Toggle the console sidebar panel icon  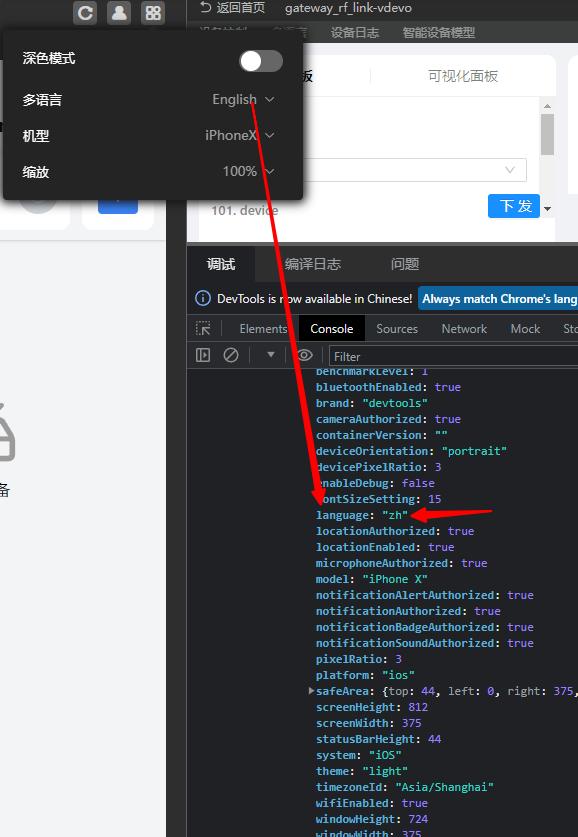[203, 355]
